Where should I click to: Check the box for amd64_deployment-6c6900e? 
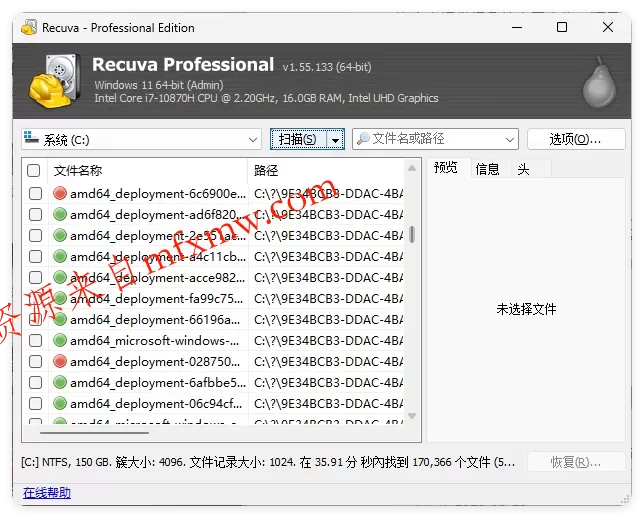pyautogui.click(x=36, y=193)
